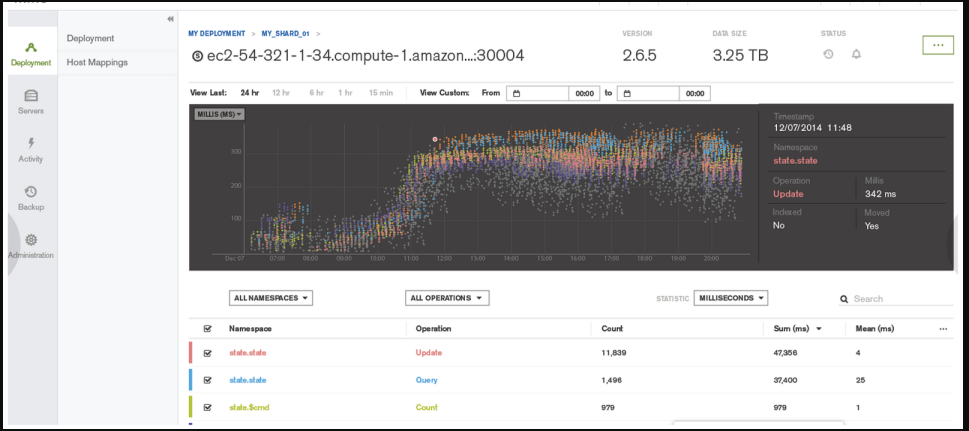Open the Backup clock icon
Viewport: 969px width, 431px height.
31,191
